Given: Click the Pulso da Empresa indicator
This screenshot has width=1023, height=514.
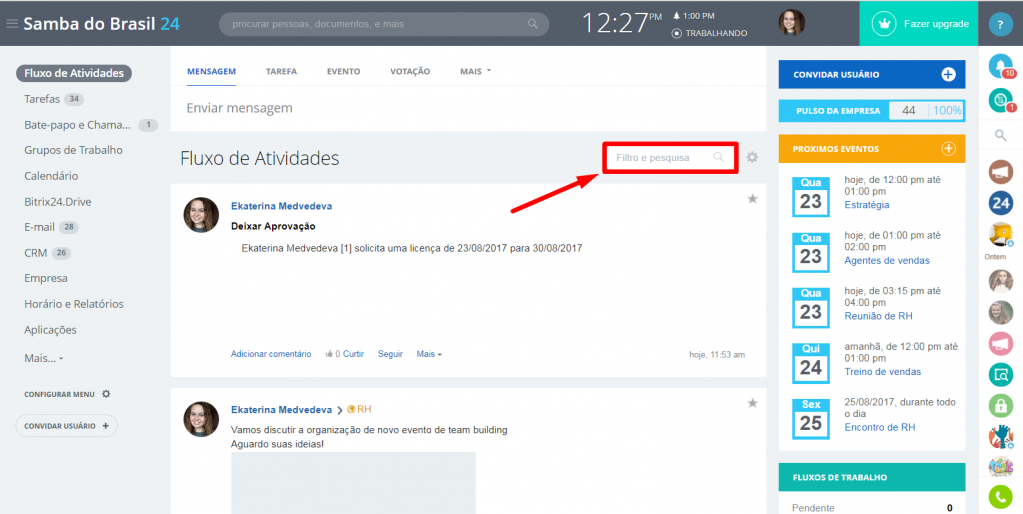Looking at the screenshot, I should [872, 111].
